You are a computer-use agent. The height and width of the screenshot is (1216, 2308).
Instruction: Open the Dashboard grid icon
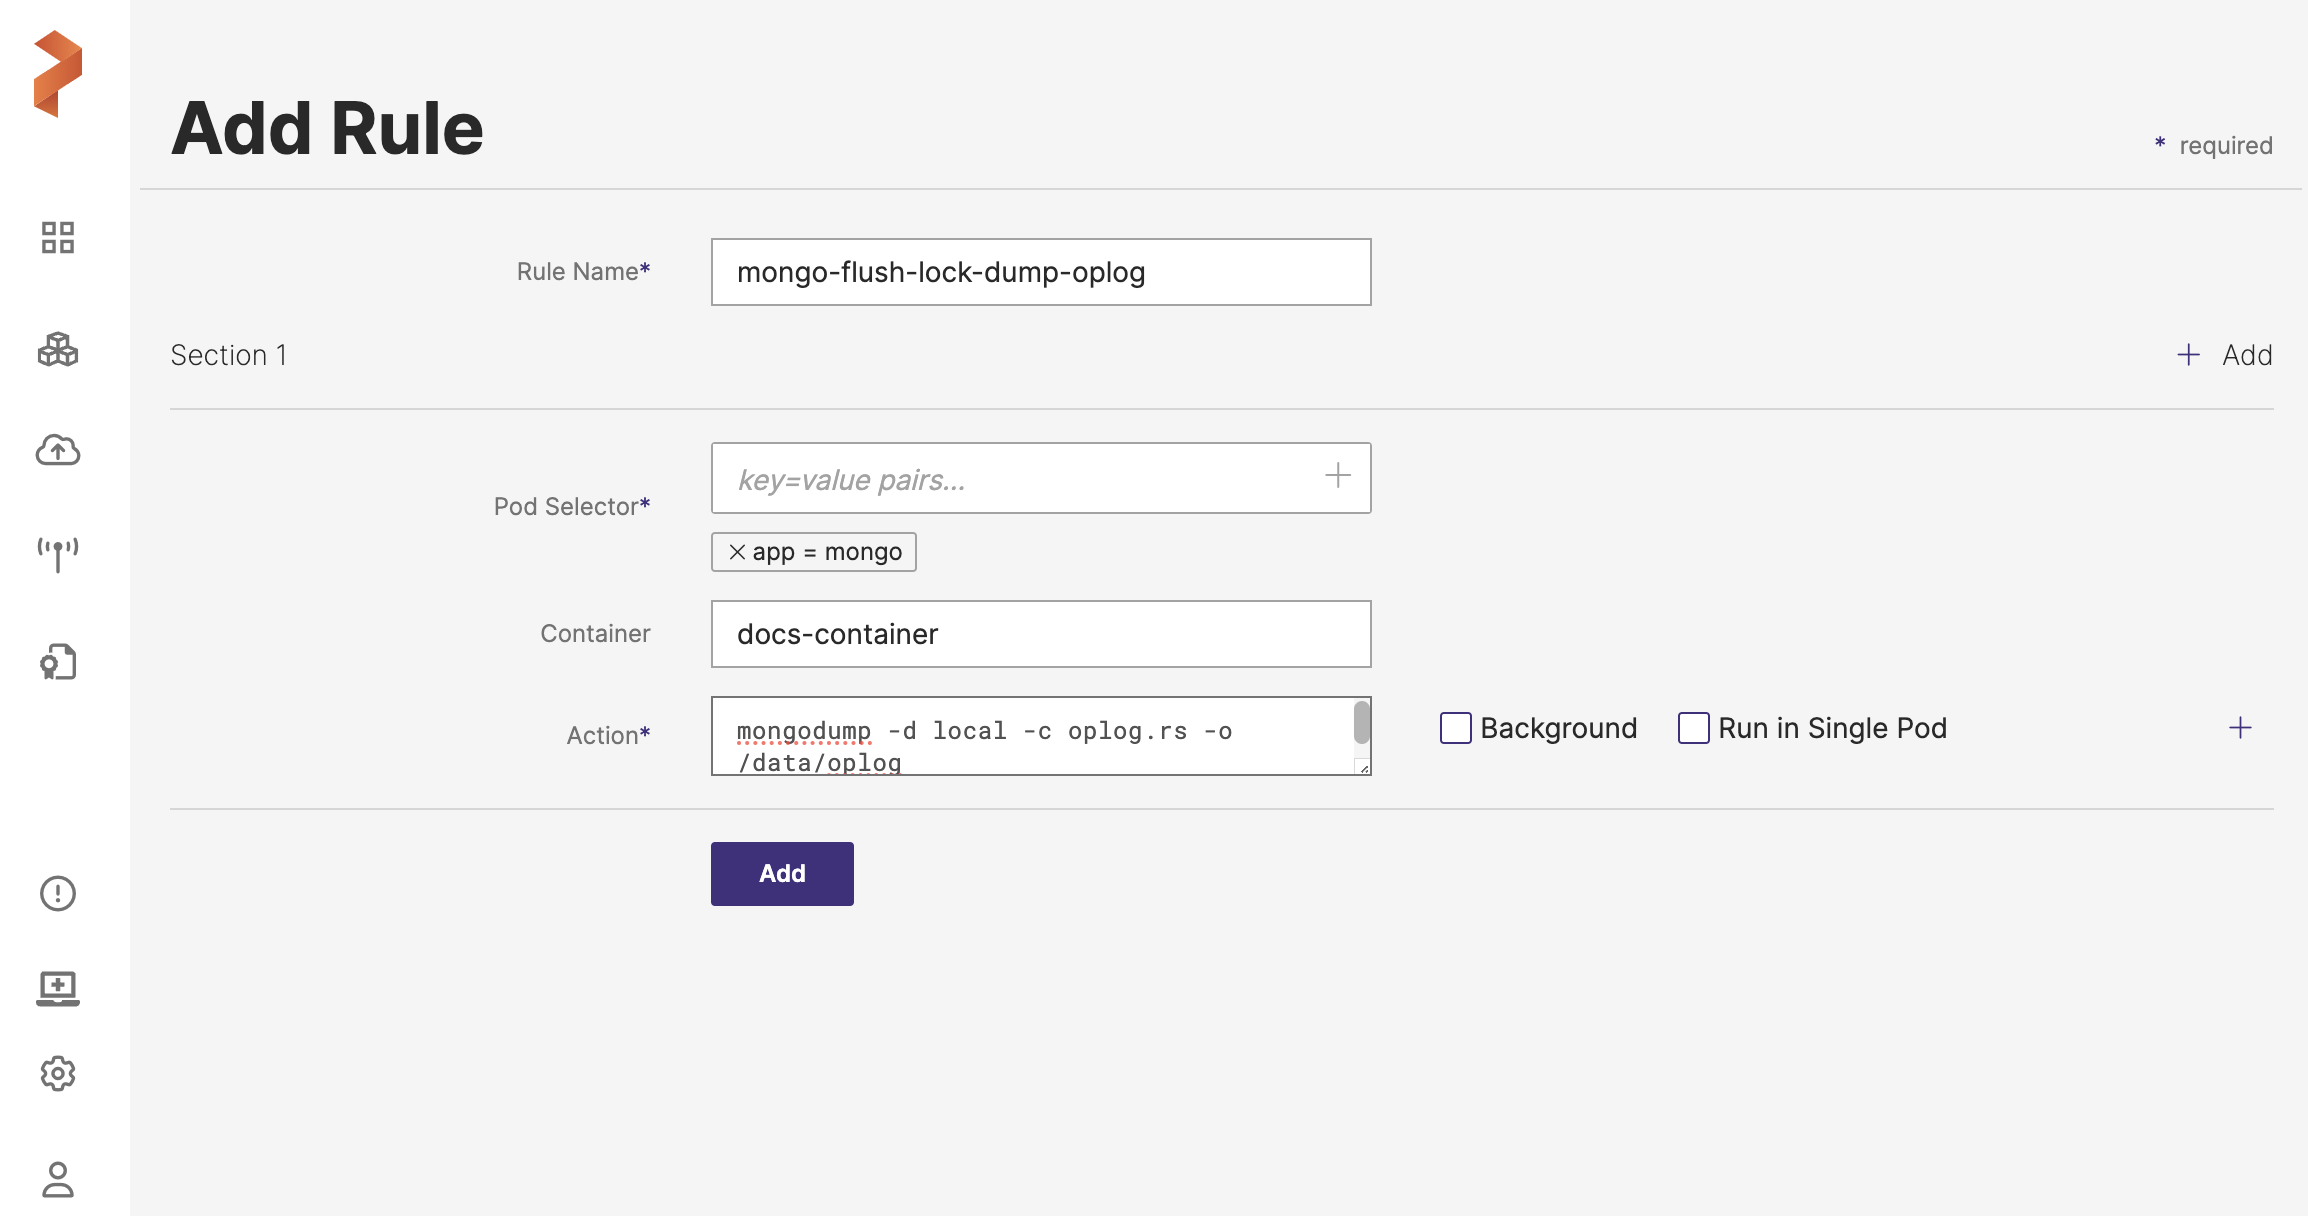[x=57, y=238]
